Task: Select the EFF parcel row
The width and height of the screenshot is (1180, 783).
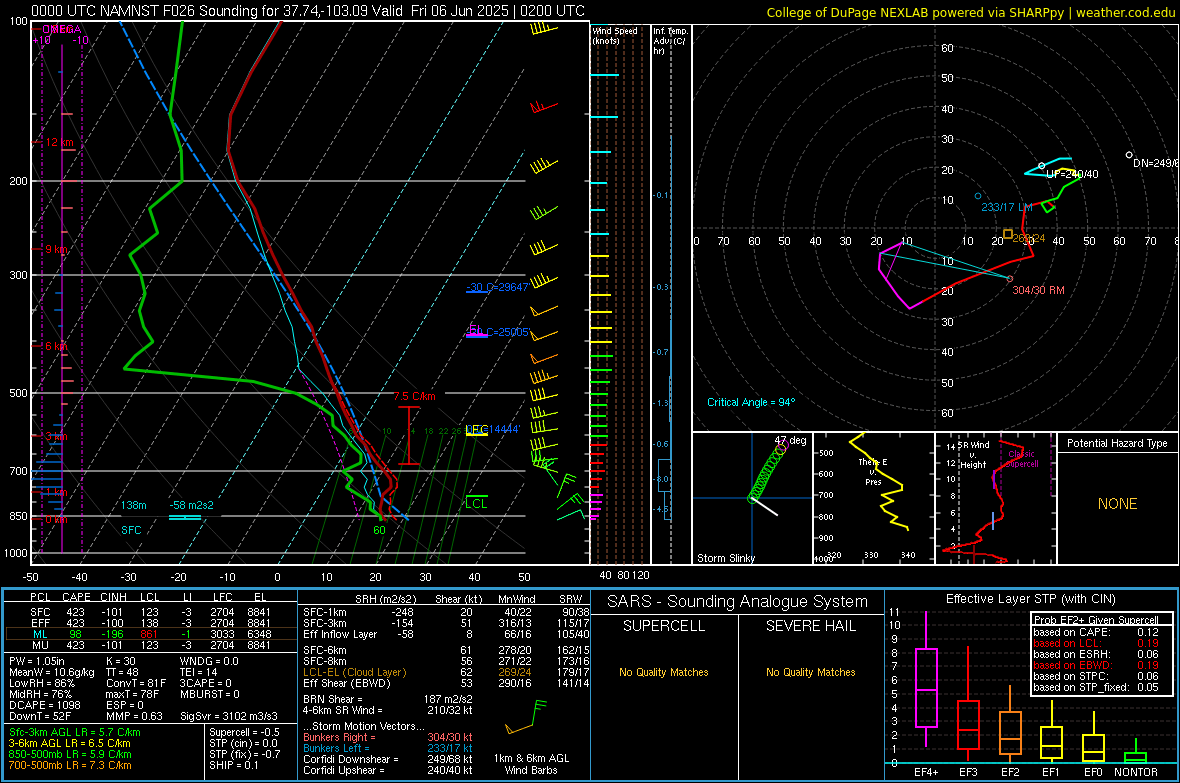Action: [151, 623]
